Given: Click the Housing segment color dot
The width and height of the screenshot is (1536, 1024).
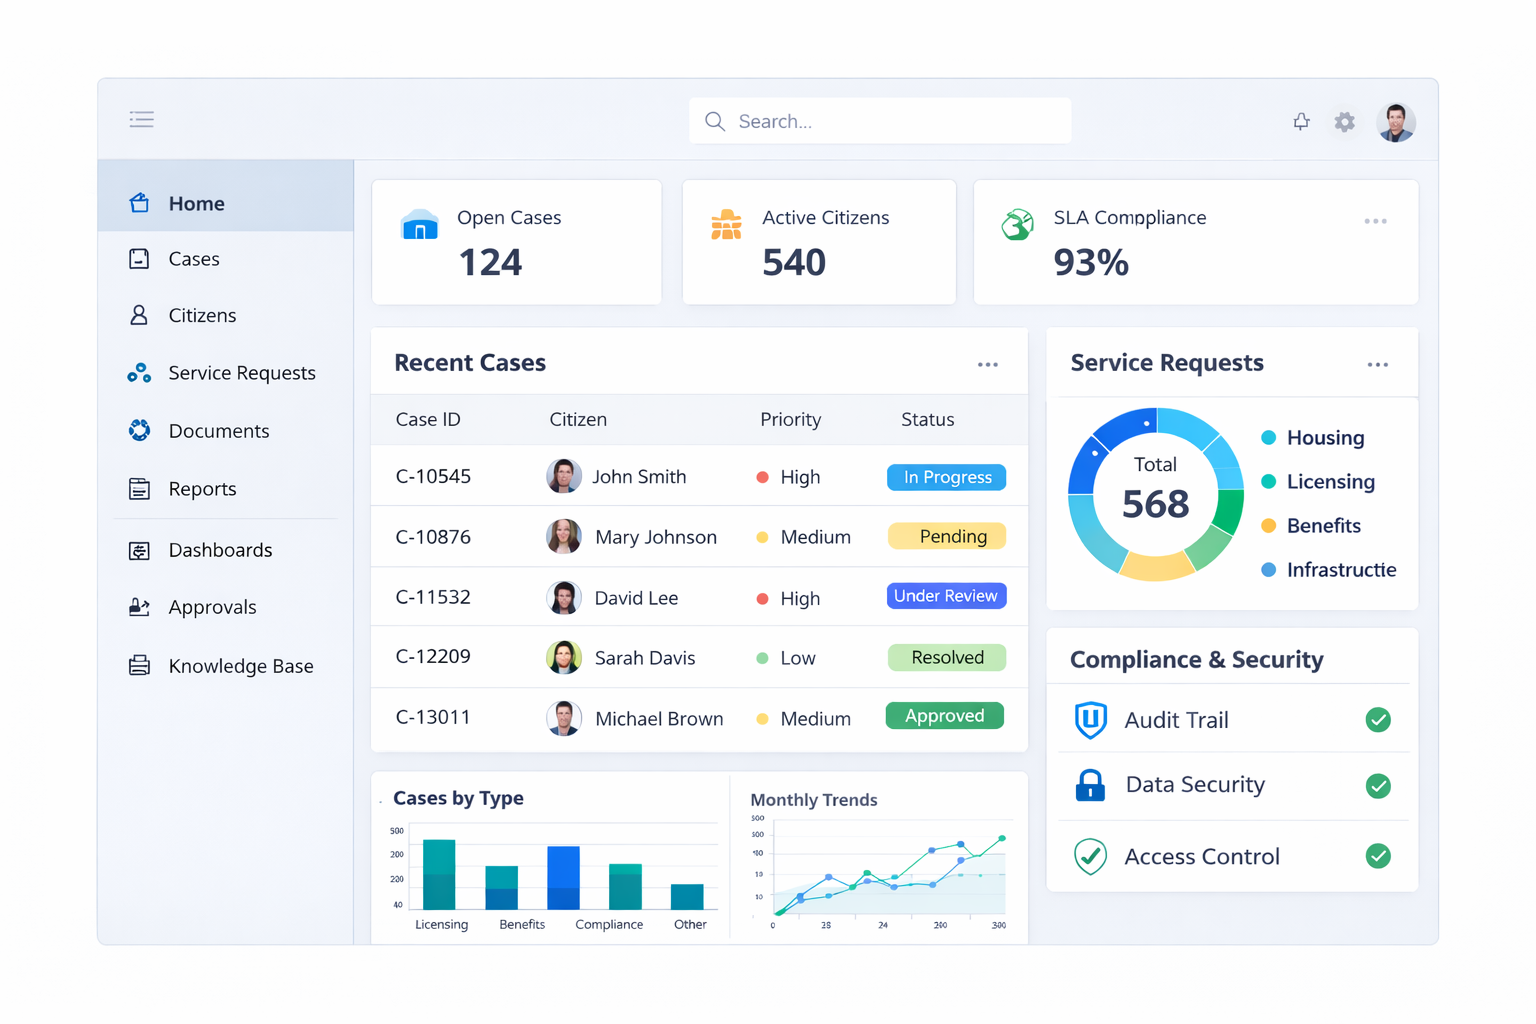Looking at the screenshot, I should [1270, 437].
